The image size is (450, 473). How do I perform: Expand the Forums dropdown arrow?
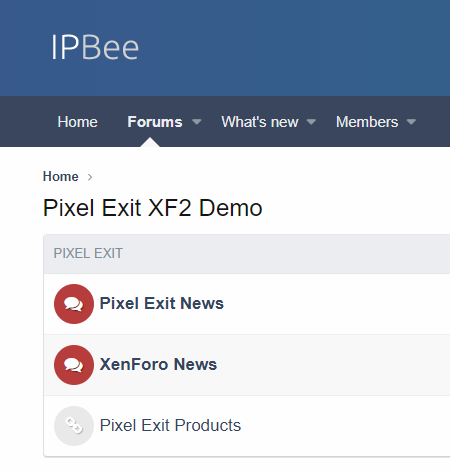(x=197, y=122)
